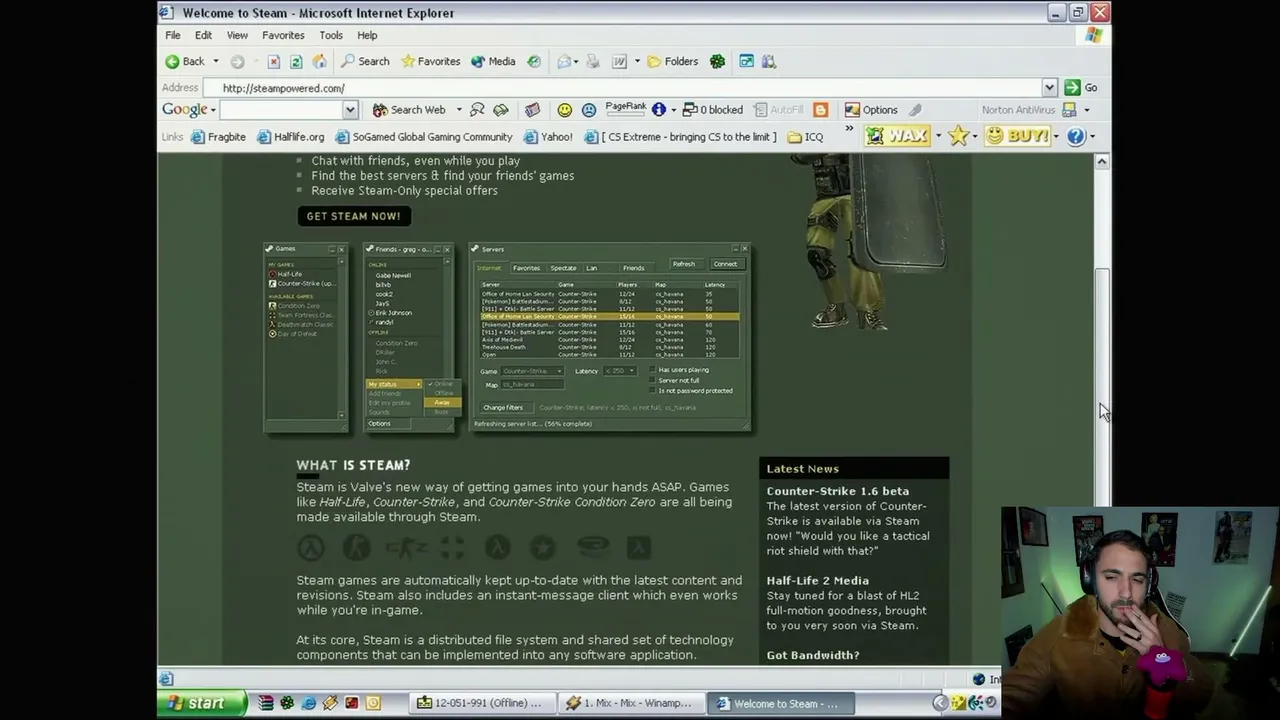Open the Favorites pane
The height and width of the screenshot is (720, 1280).
point(431,61)
